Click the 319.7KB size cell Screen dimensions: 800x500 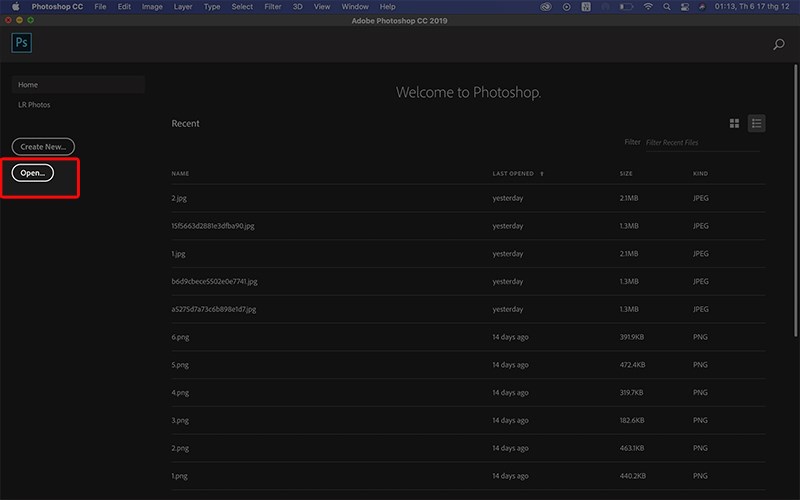coord(631,393)
